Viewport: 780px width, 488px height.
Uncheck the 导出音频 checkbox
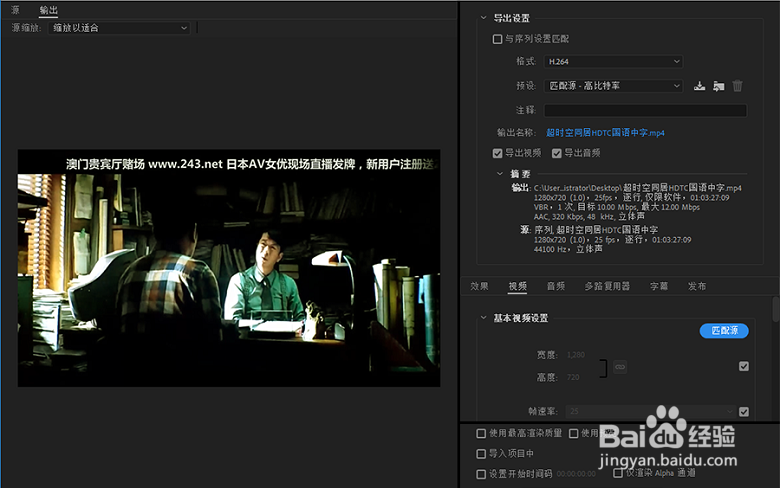557,153
